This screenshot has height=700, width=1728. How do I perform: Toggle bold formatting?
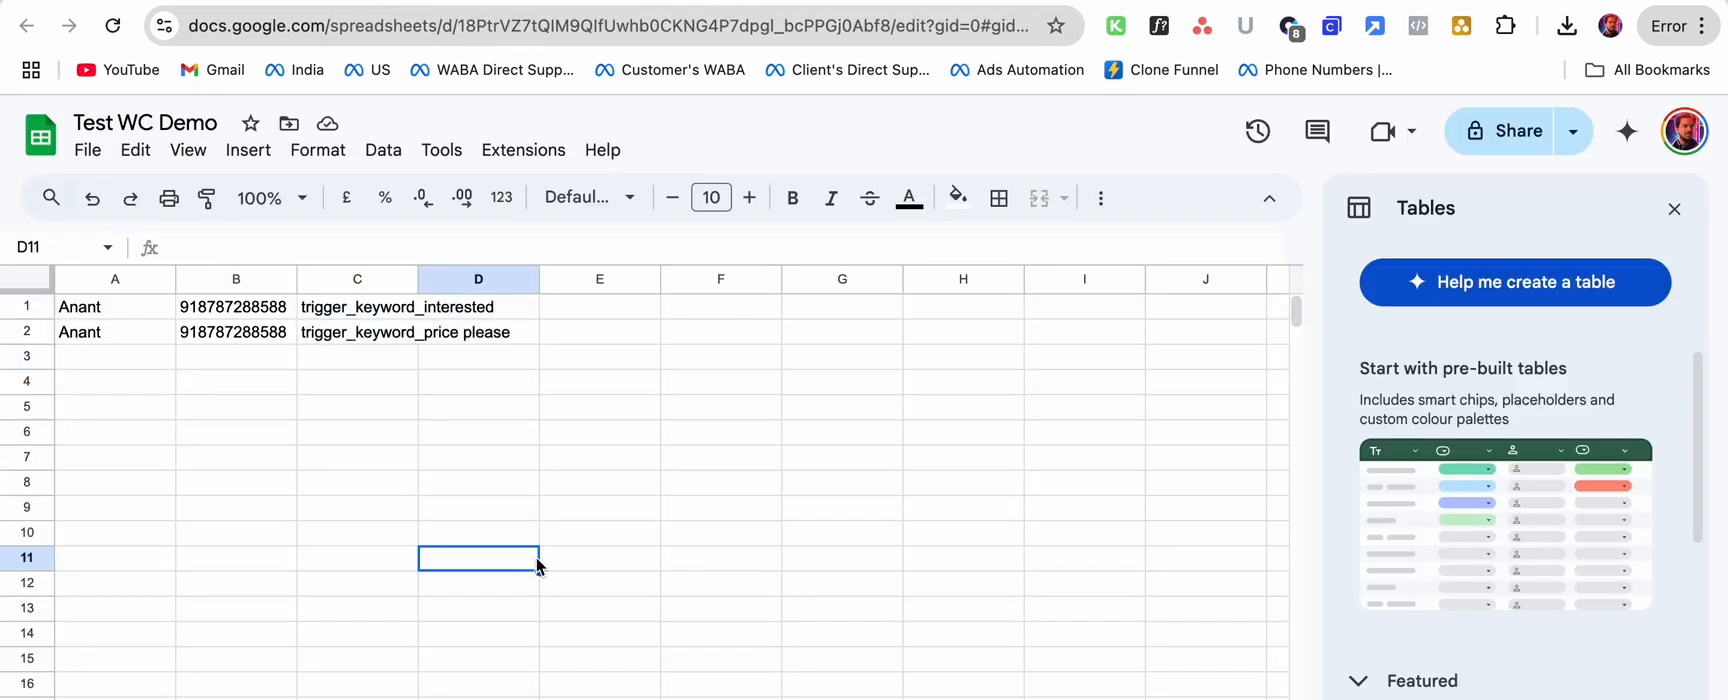pos(792,198)
